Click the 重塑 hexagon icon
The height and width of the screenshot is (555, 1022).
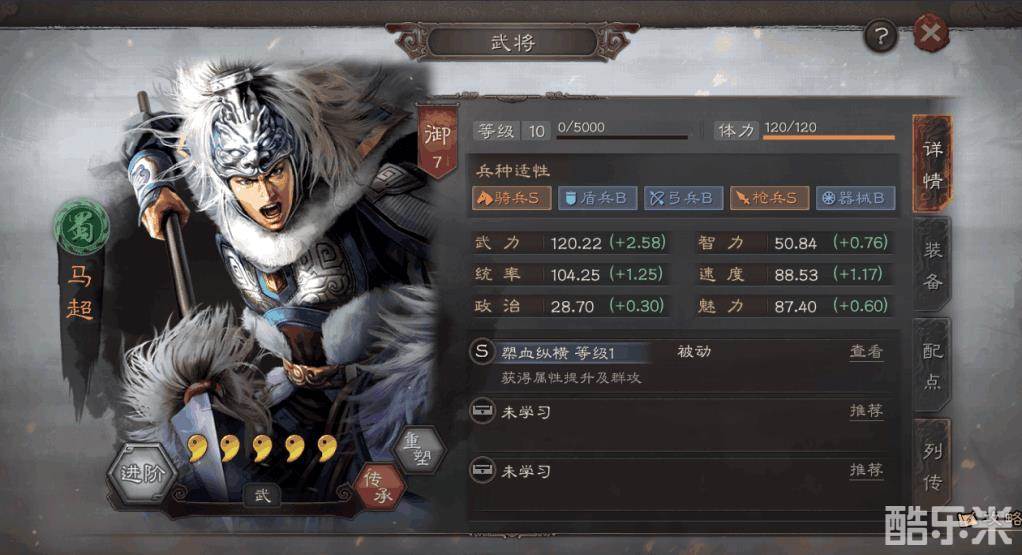(418, 449)
